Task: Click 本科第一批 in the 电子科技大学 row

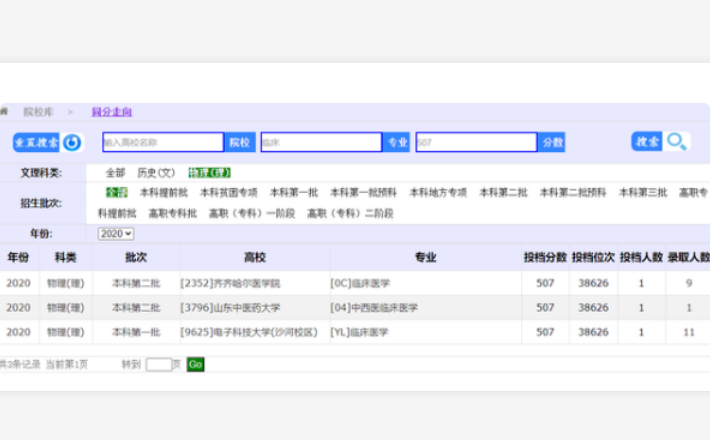Action: point(136,332)
